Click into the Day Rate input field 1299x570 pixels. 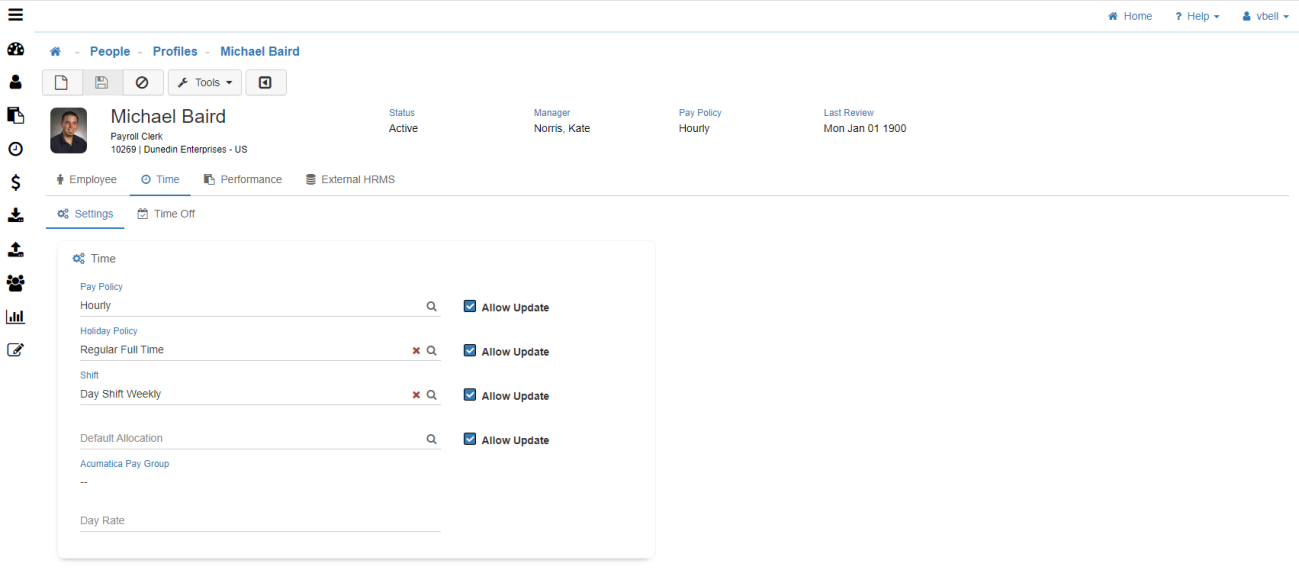click(x=260, y=521)
